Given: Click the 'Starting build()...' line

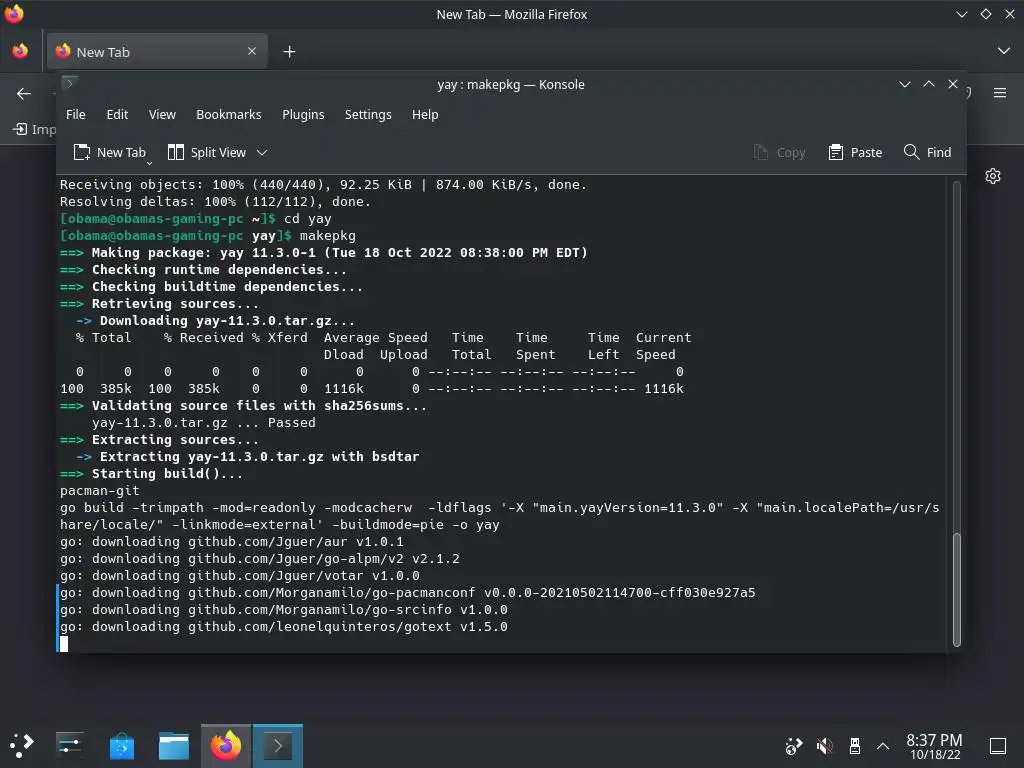Looking at the screenshot, I should pyautogui.click(x=152, y=473).
